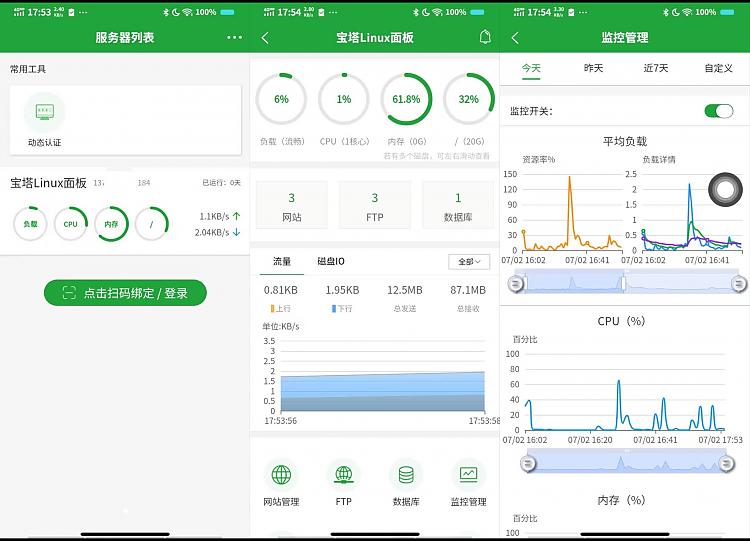Open 宝塔Linux面板 server entry
The image size is (750, 541).
click(124, 210)
